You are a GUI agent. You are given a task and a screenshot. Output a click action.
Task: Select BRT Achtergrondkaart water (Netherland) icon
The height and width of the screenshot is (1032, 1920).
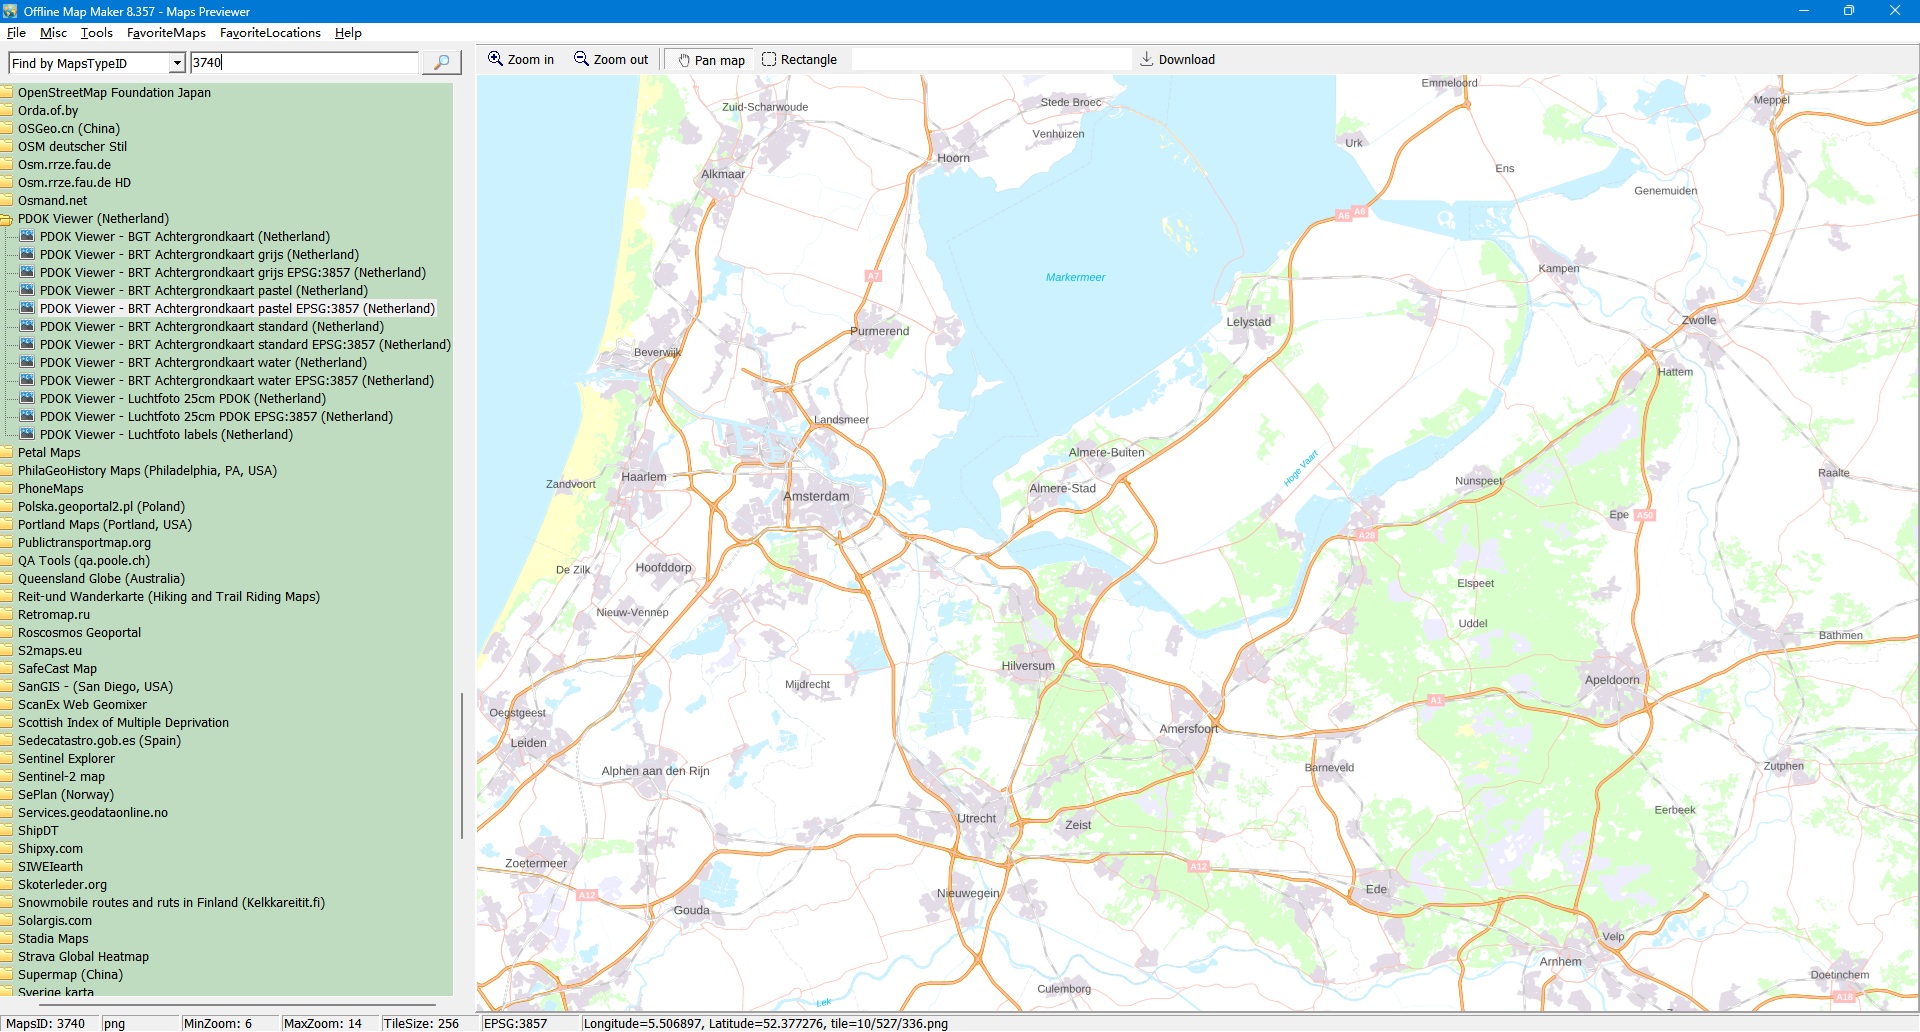pos(27,363)
